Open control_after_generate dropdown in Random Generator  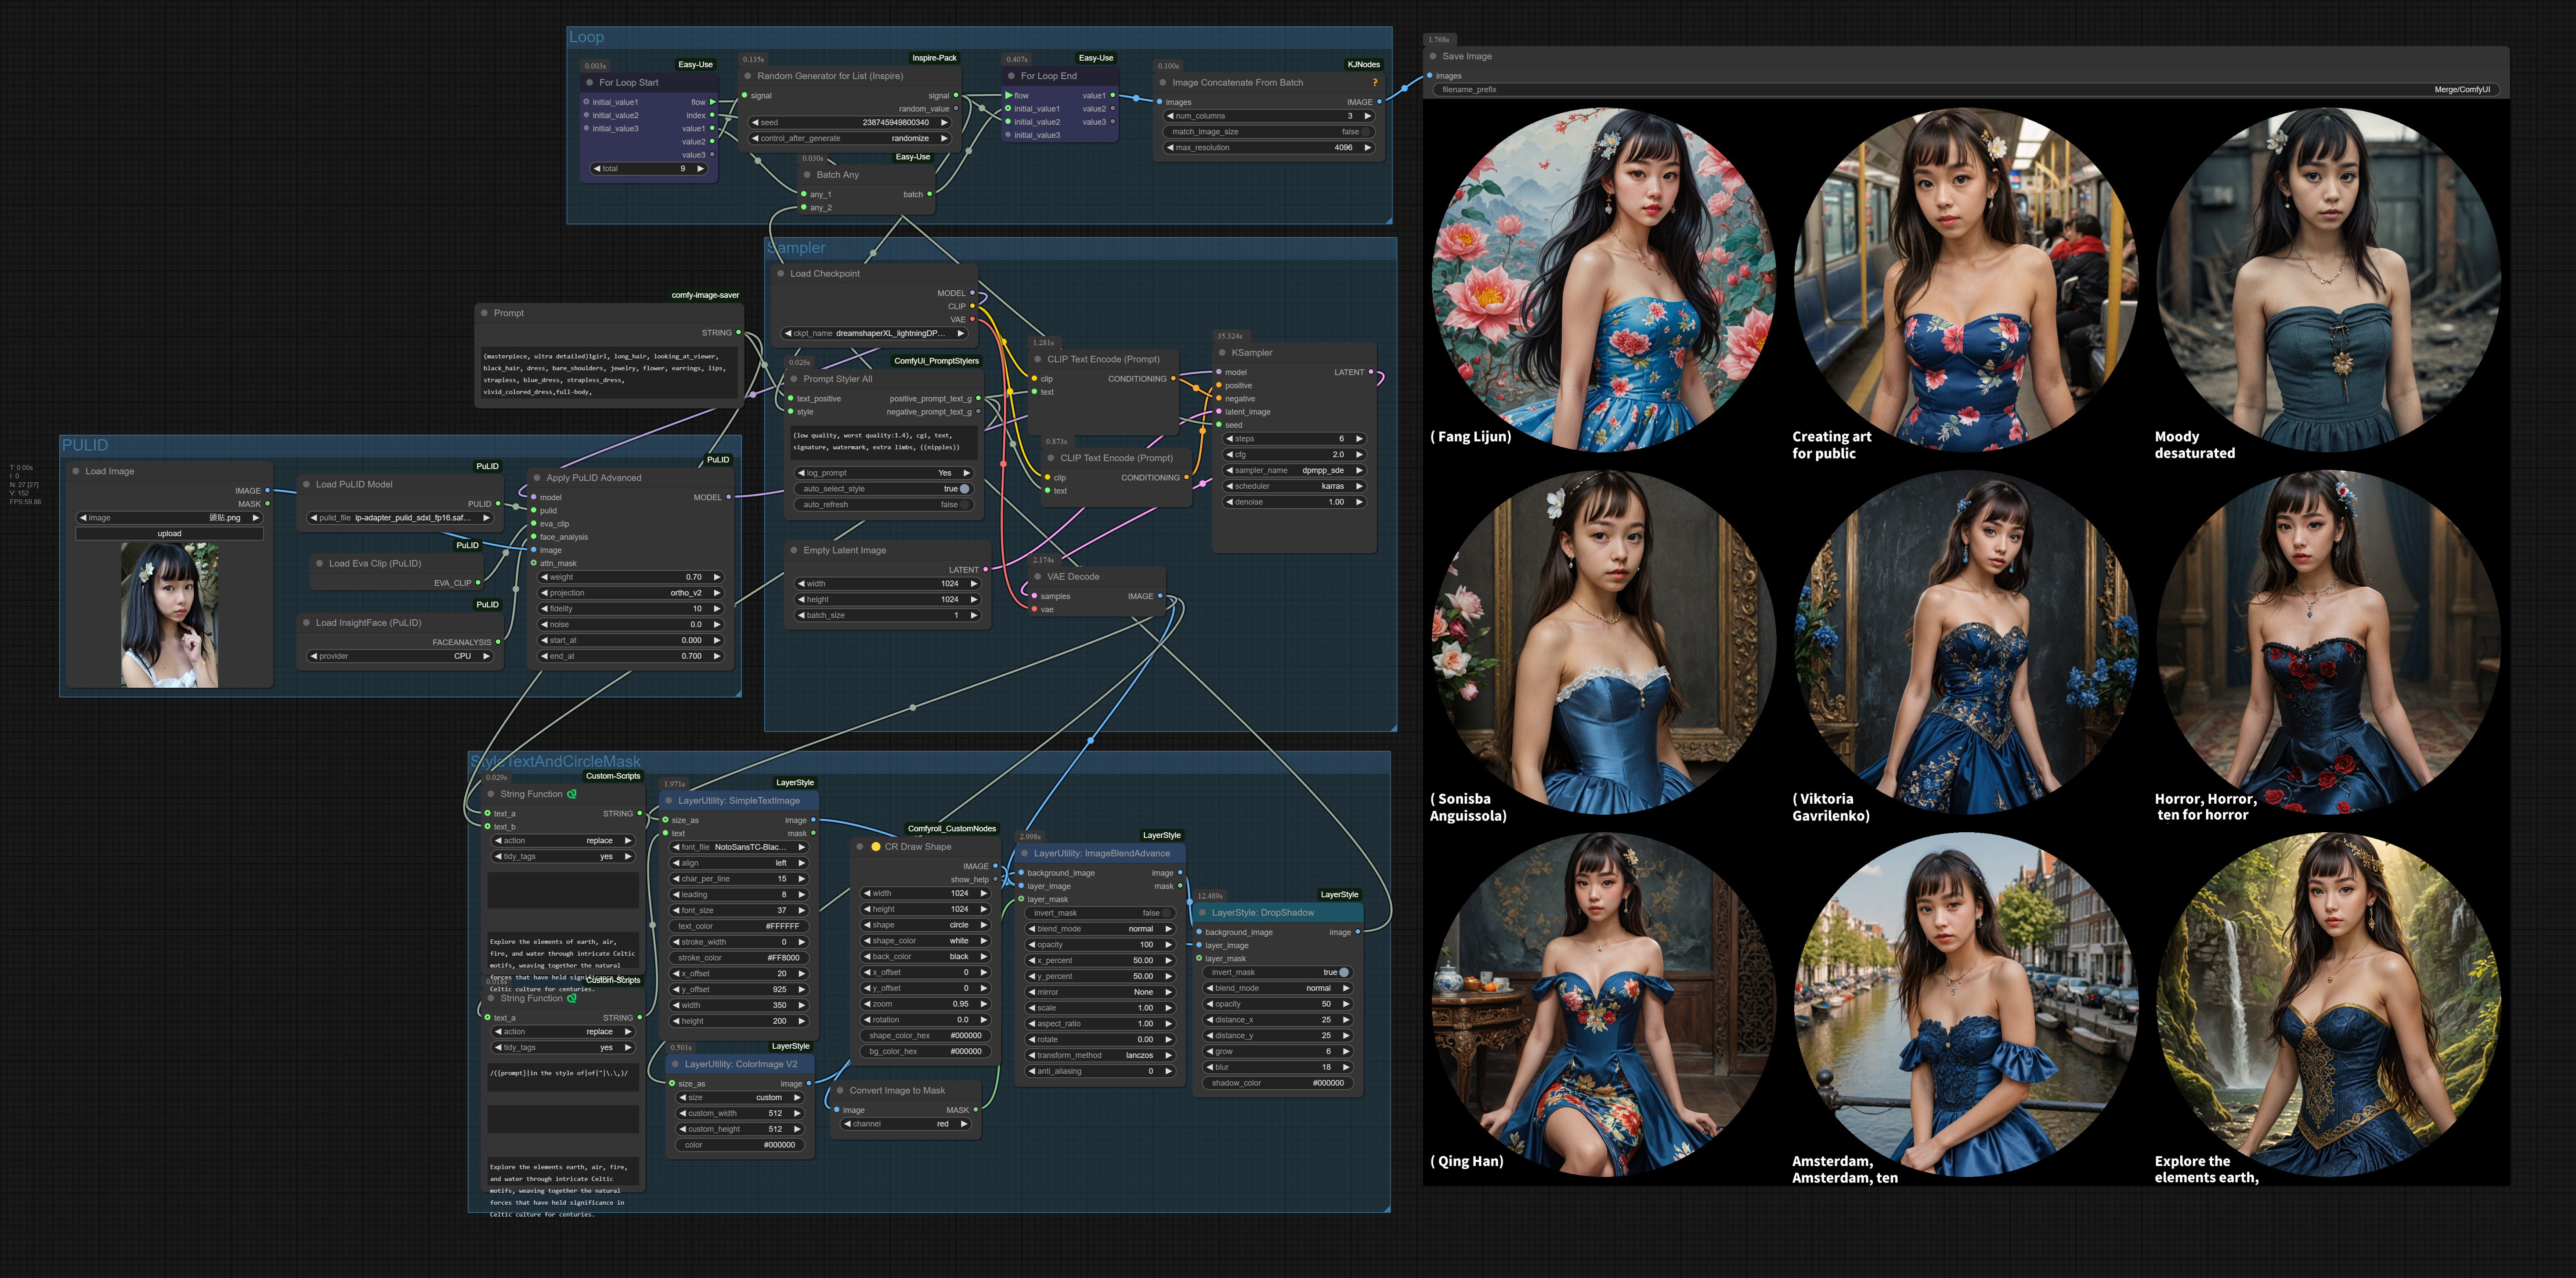click(x=850, y=138)
